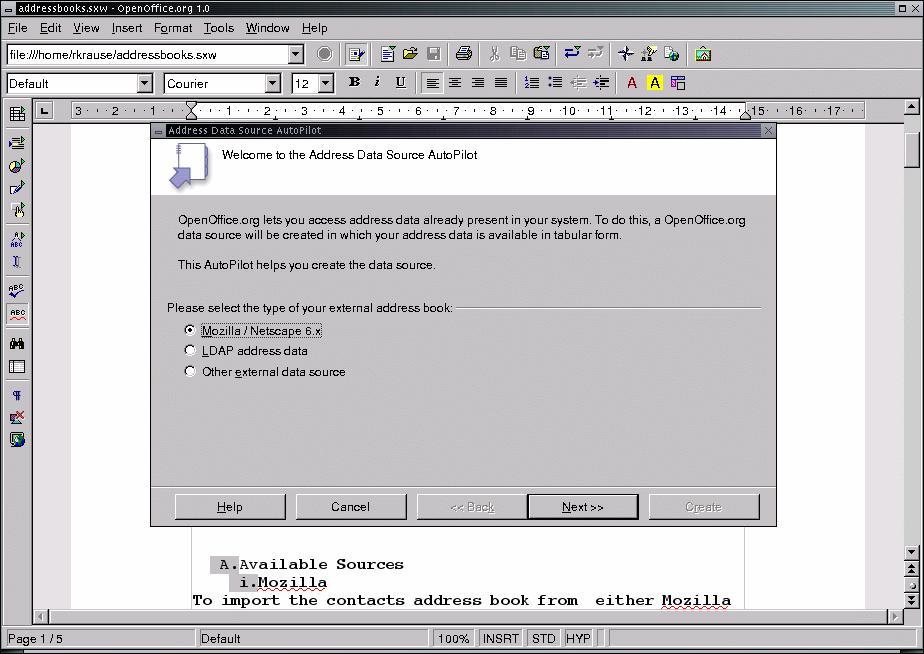Click the increase indent icon
The width and height of the screenshot is (924, 654).
[x=600, y=83]
